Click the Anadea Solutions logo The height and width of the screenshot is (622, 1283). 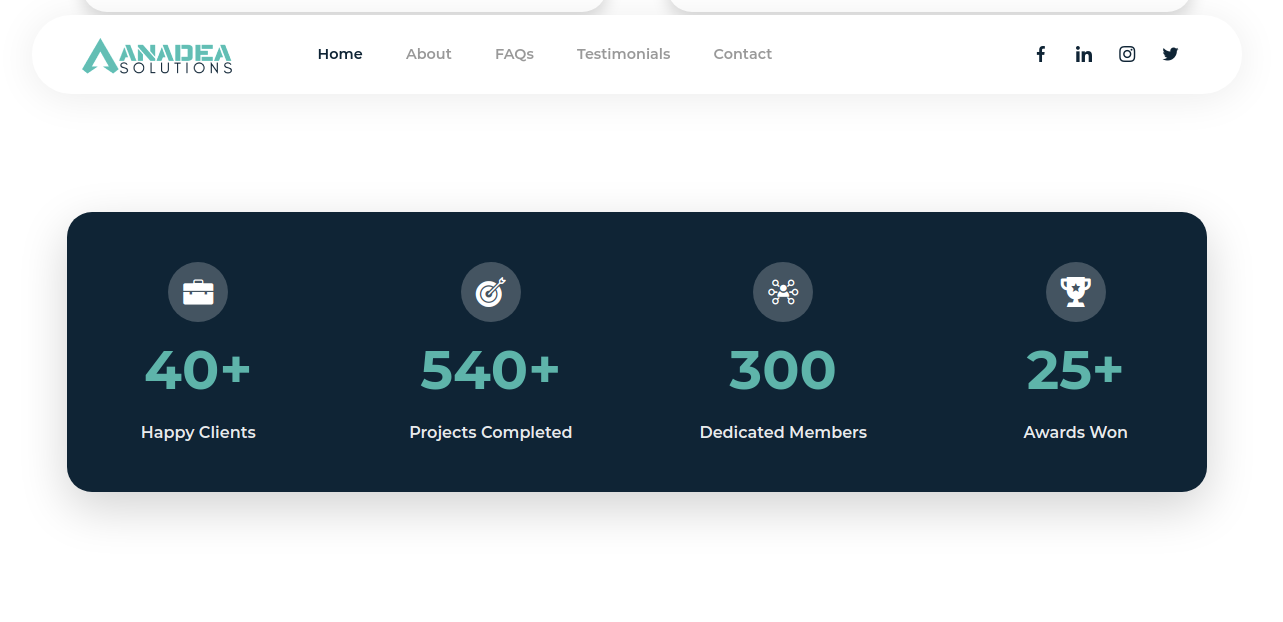[157, 56]
